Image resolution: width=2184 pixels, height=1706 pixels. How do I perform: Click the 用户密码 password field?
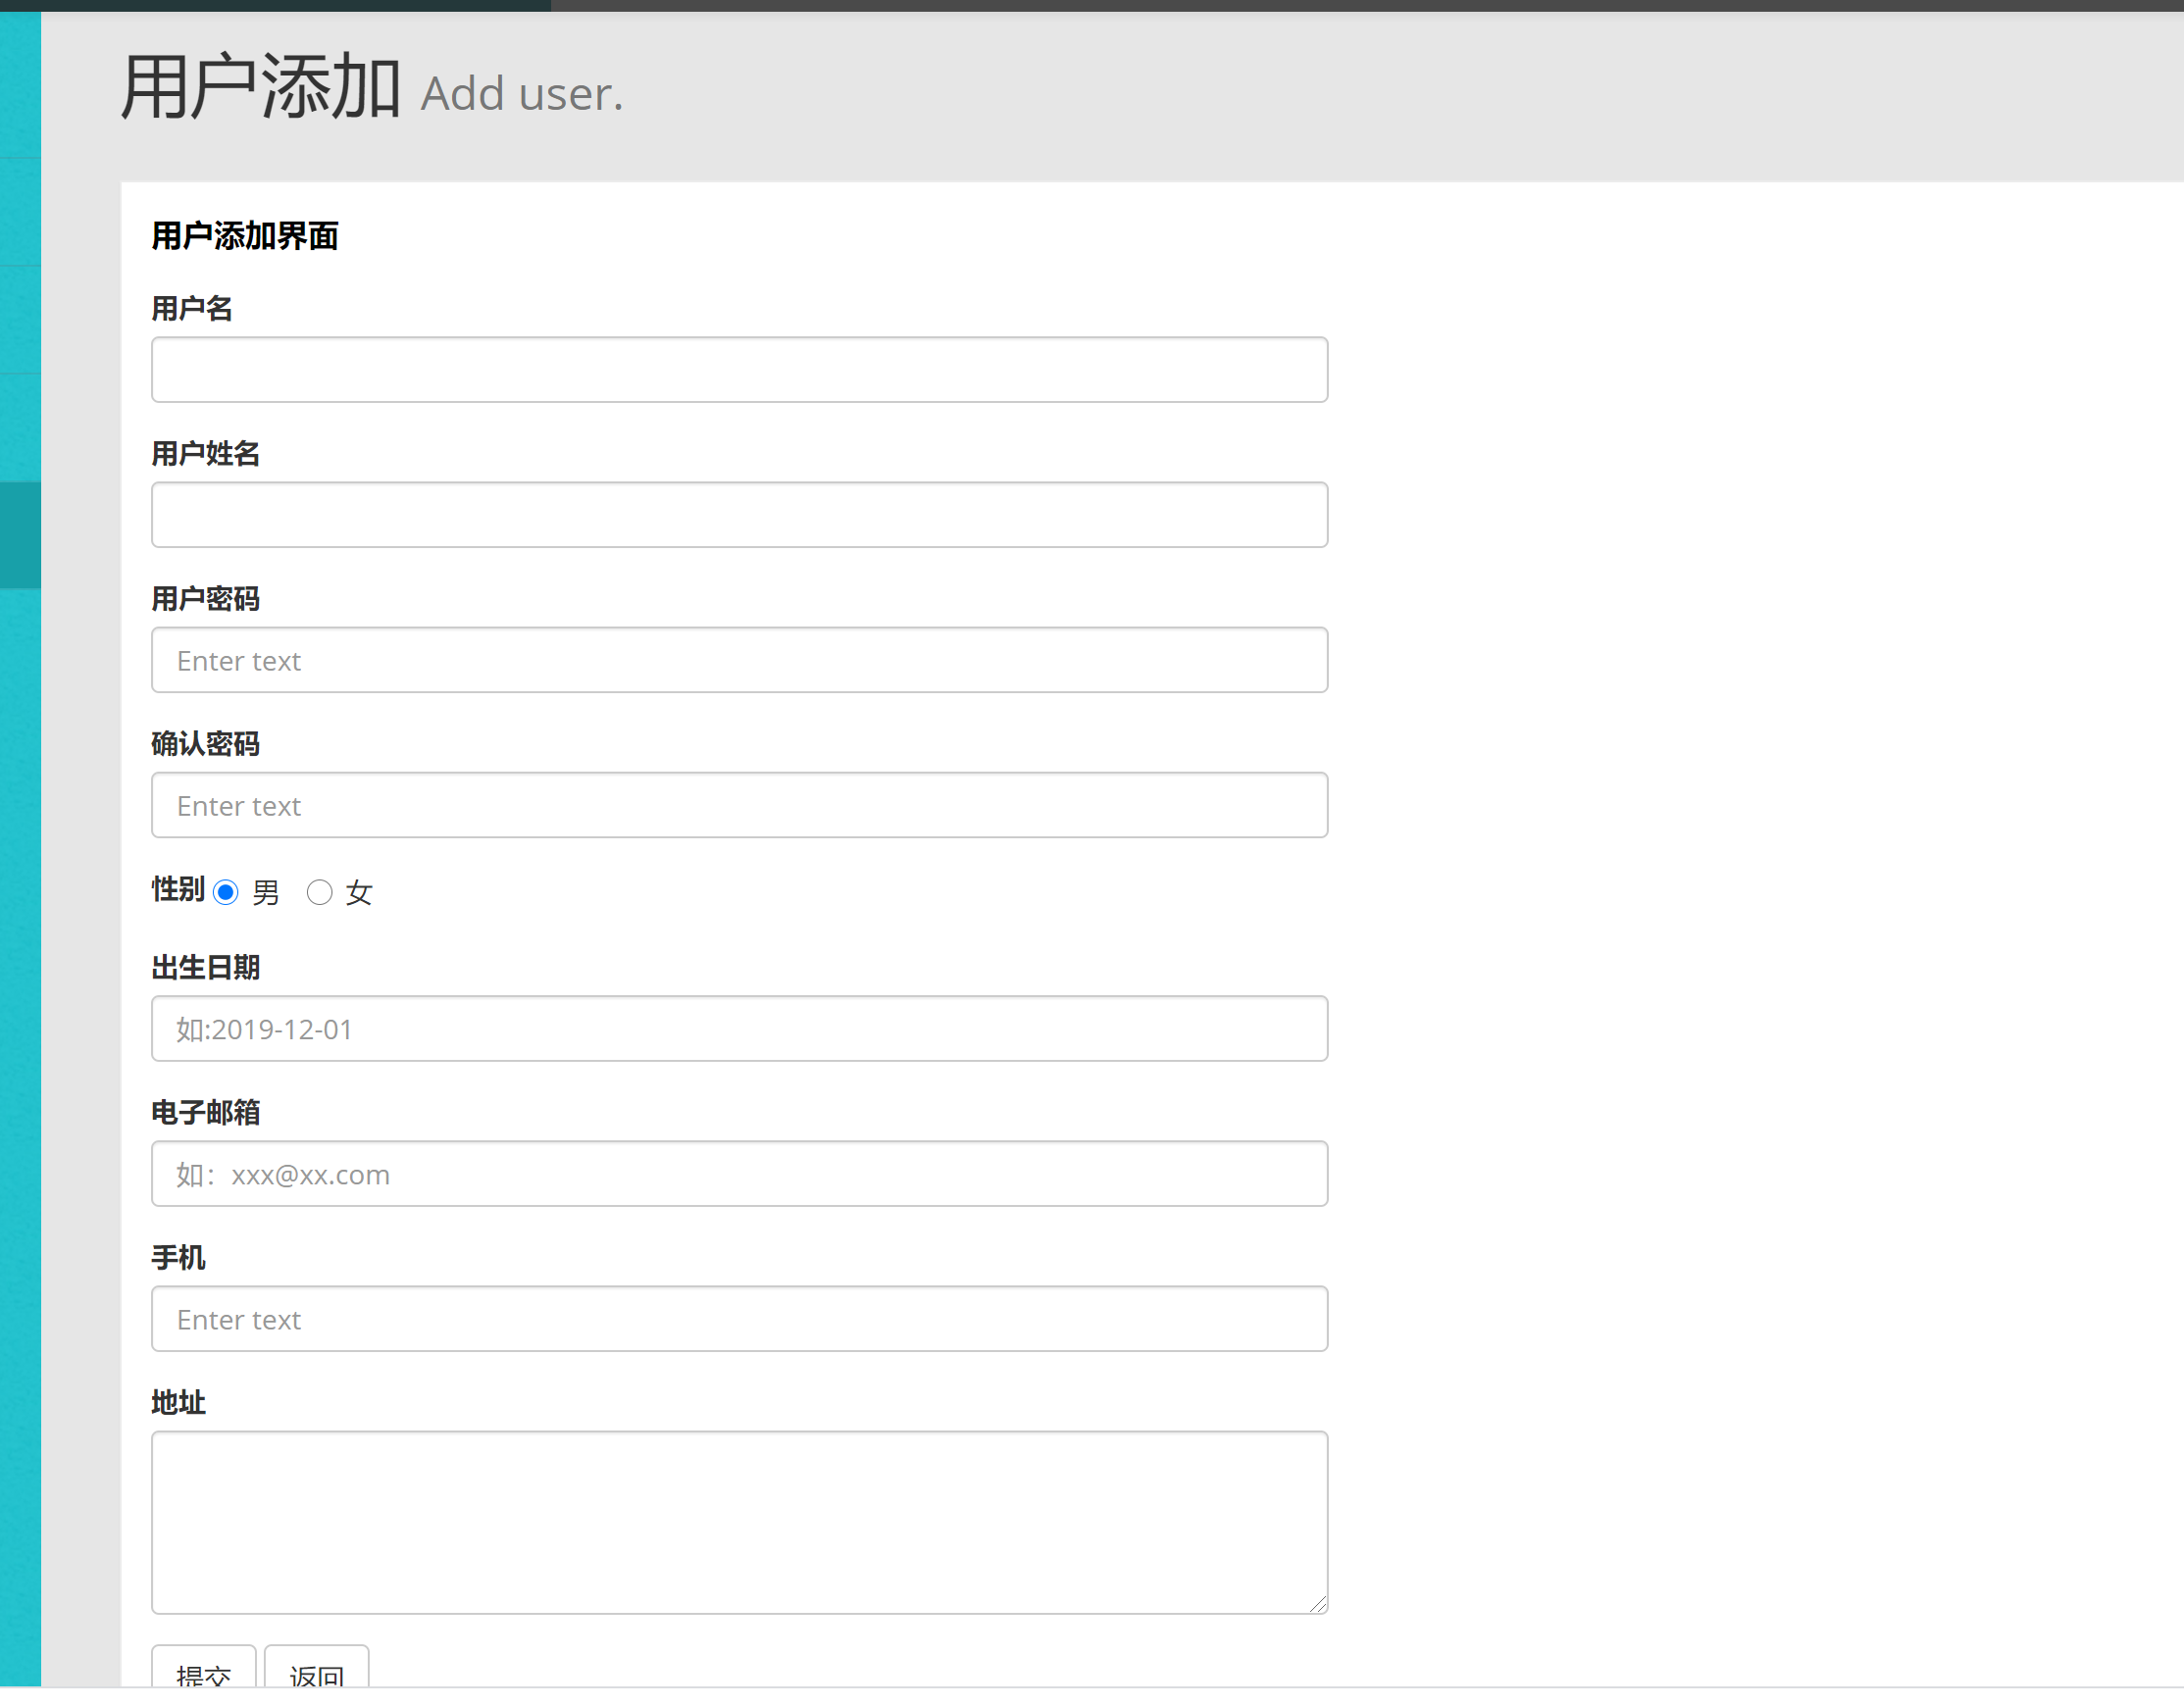click(x=739, y=660)
